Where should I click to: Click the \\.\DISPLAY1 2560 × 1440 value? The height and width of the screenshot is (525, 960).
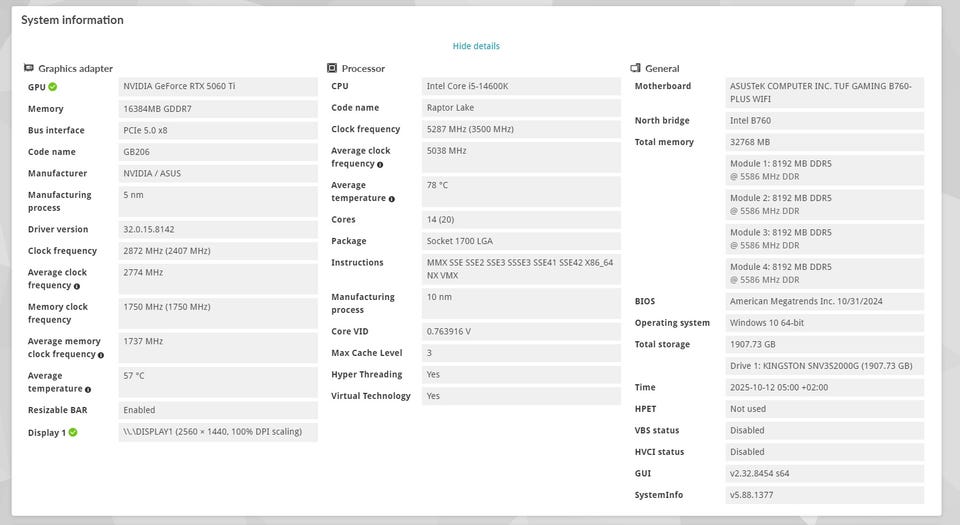point(218,432)
